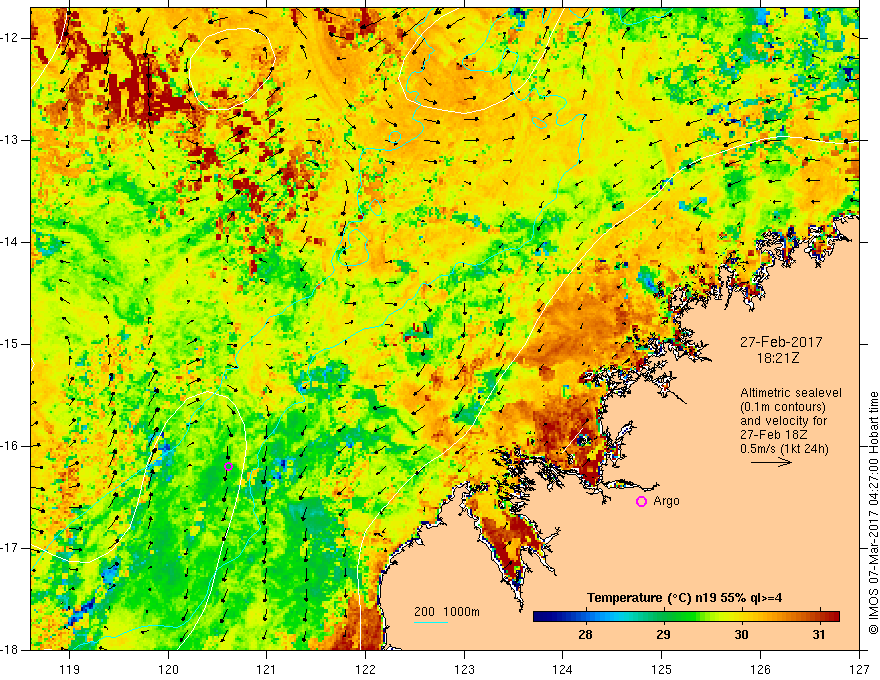This screenshot has height=680, width=880.
Task: Click the 'and velocity for' text line
Action: click(x=783, y=421)
